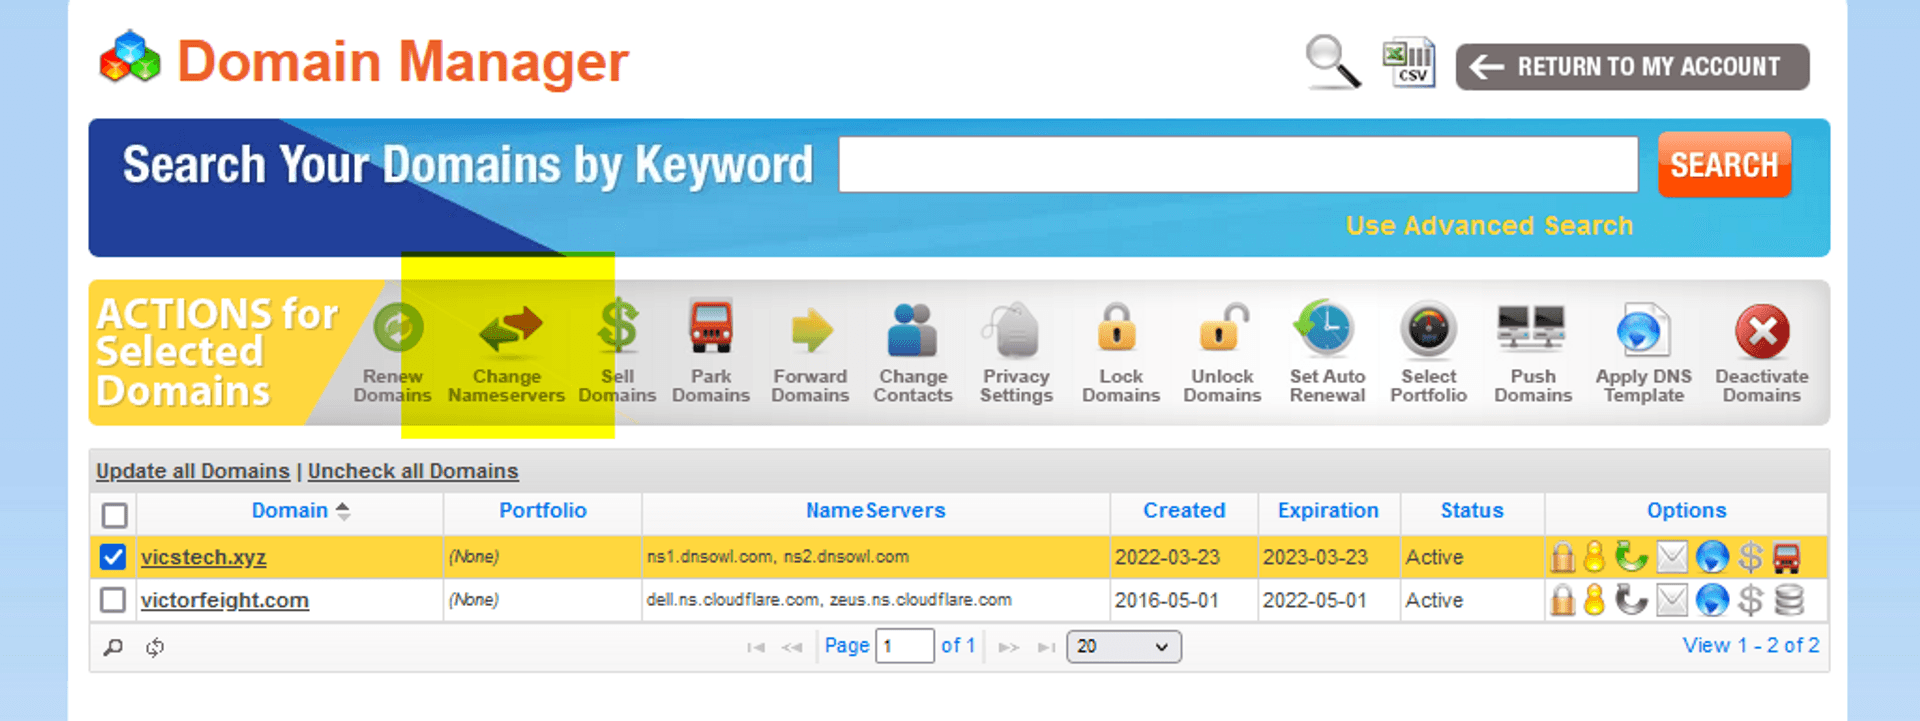Go to the first page arrow
Screen dimensions: 1920x721
pyautogui.click(x=756, y=648)
